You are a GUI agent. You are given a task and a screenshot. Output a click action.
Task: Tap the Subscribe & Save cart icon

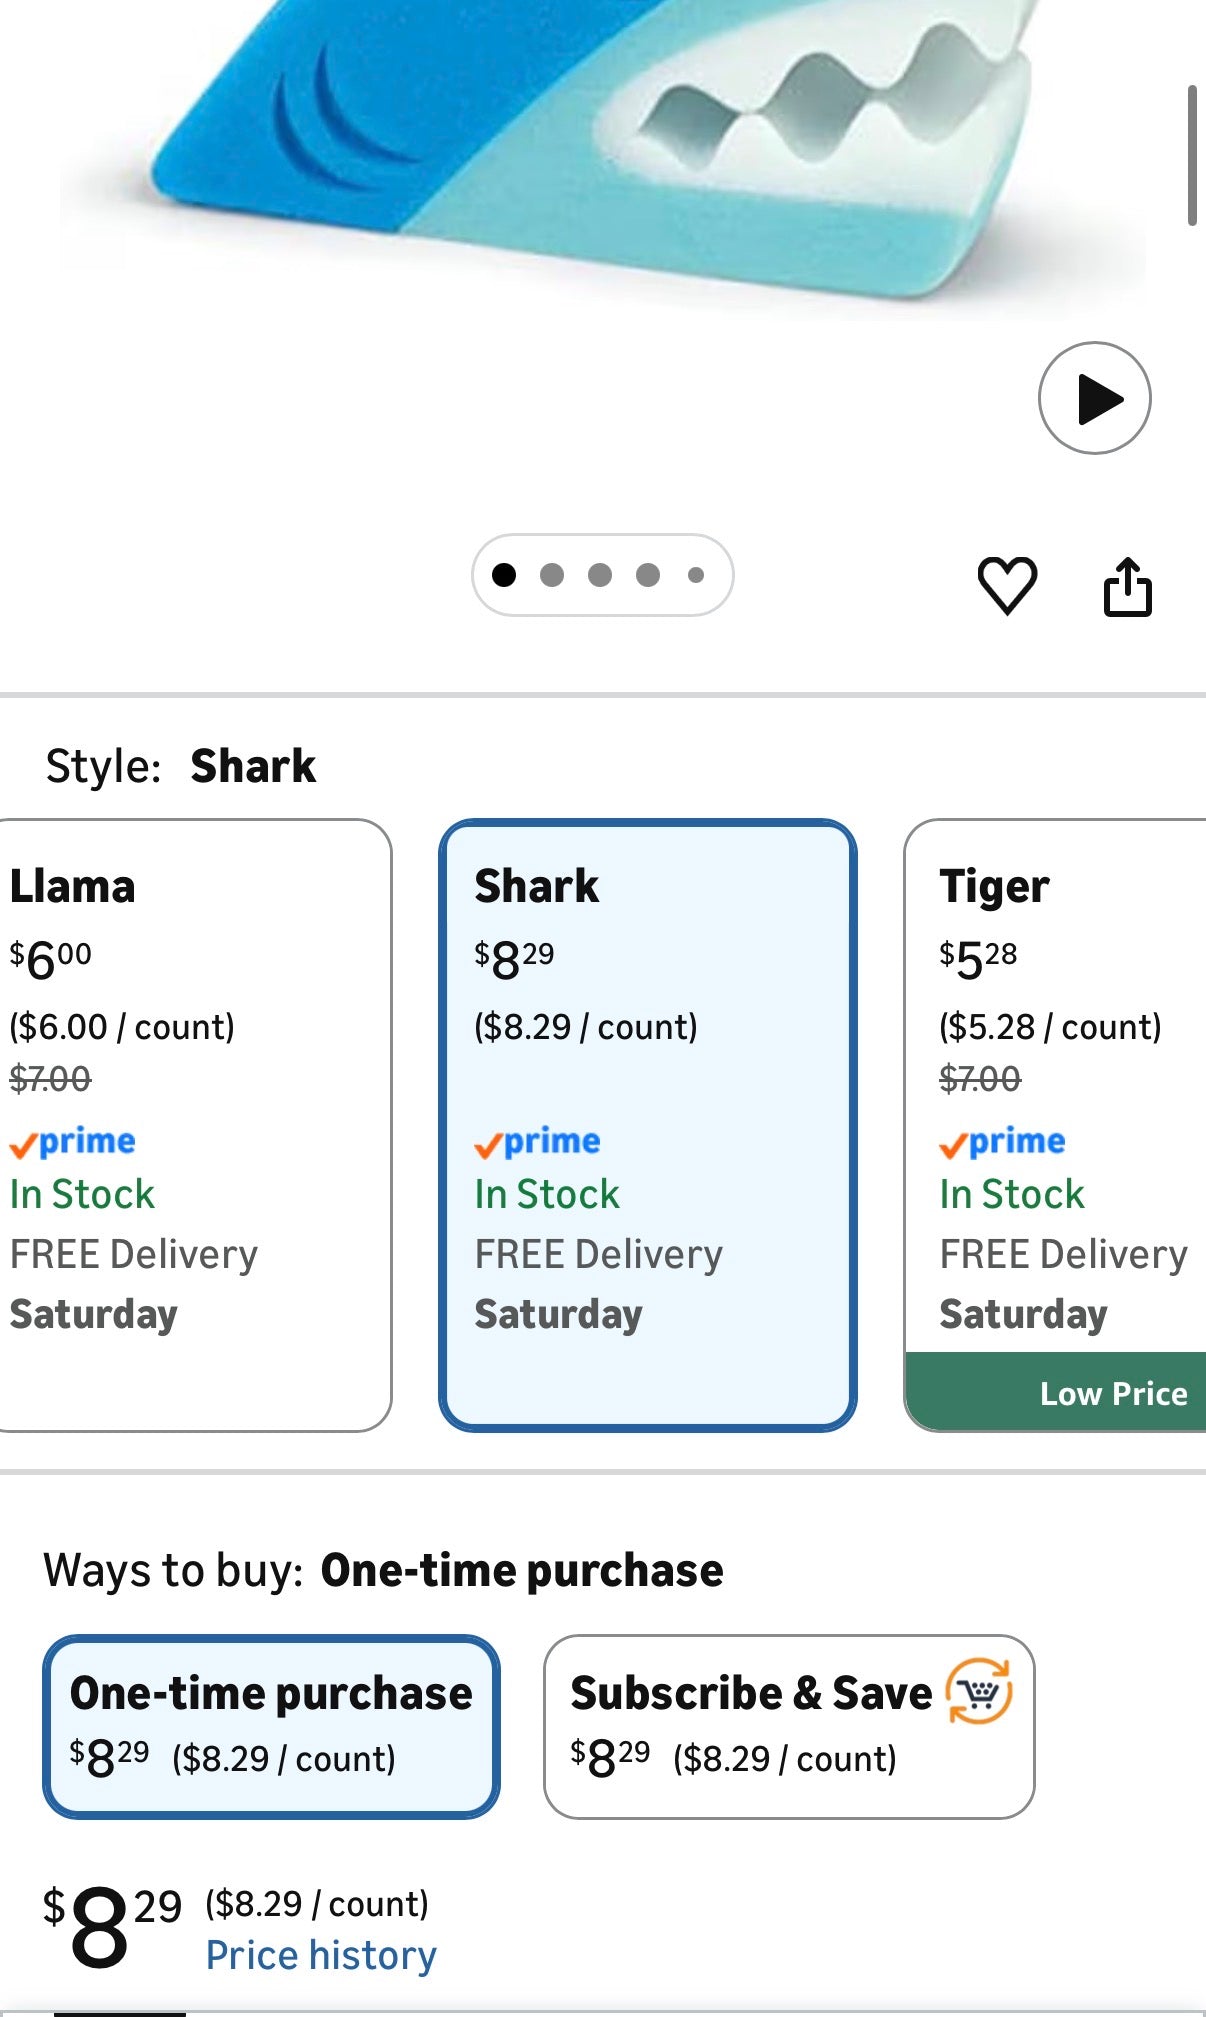coord(980,1691)
